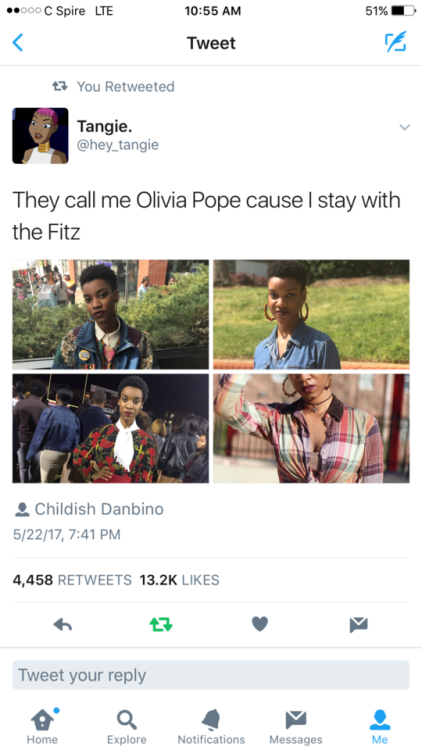Open the Notifications bell tab
This screenshot has width=422, height=750.
click(x=211, y=726)
